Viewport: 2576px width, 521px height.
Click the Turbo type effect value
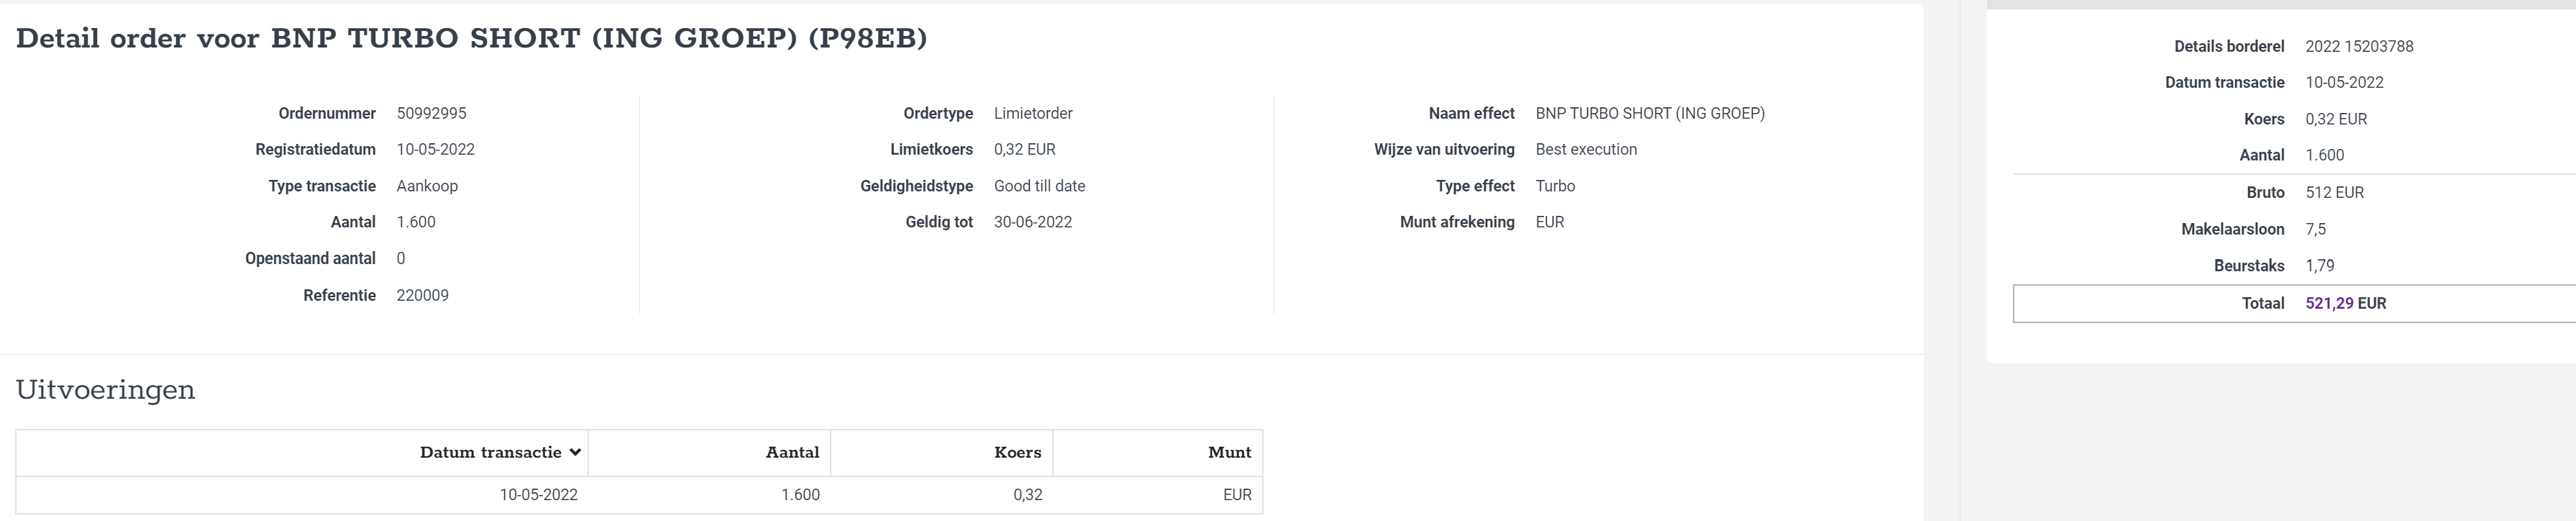tap(1555, 186)
